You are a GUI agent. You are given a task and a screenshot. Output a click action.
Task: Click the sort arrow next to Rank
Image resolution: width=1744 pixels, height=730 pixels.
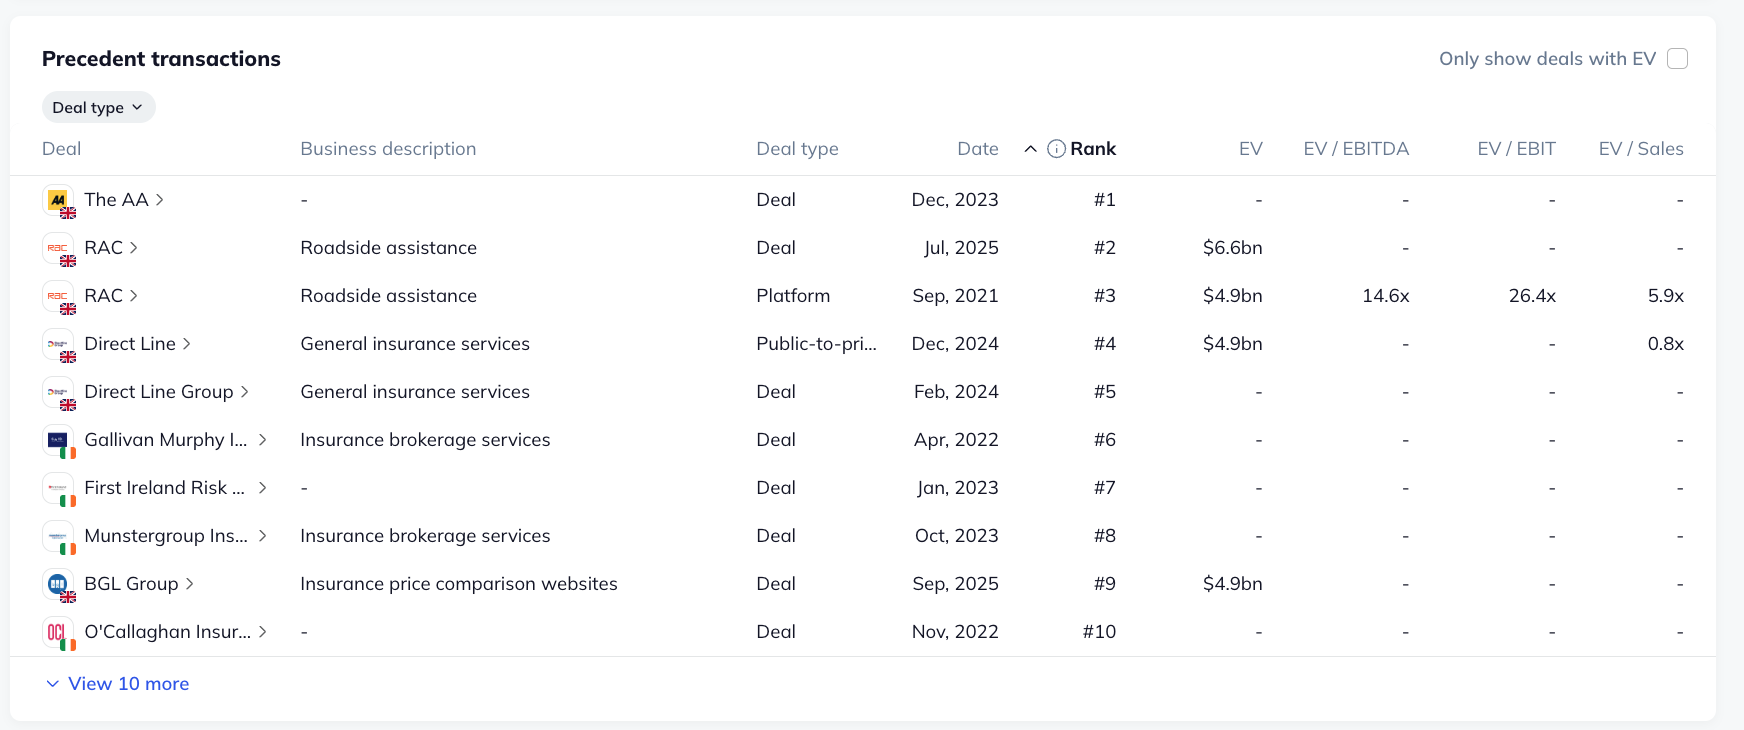(1030, 149)
